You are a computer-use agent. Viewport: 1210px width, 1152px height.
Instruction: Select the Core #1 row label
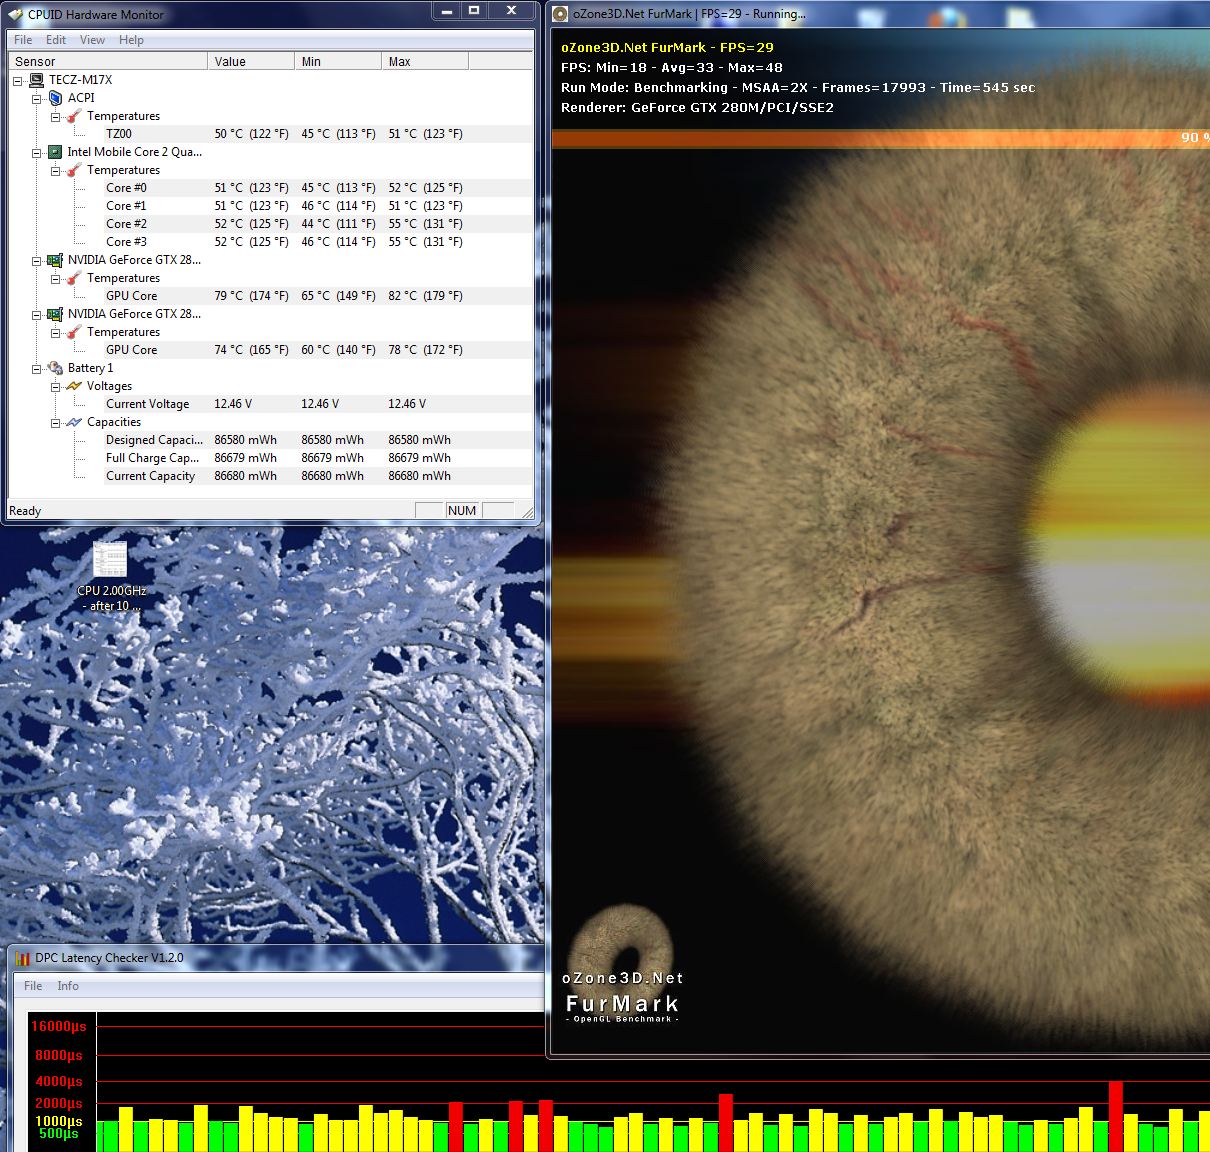(x=126, y=206)
